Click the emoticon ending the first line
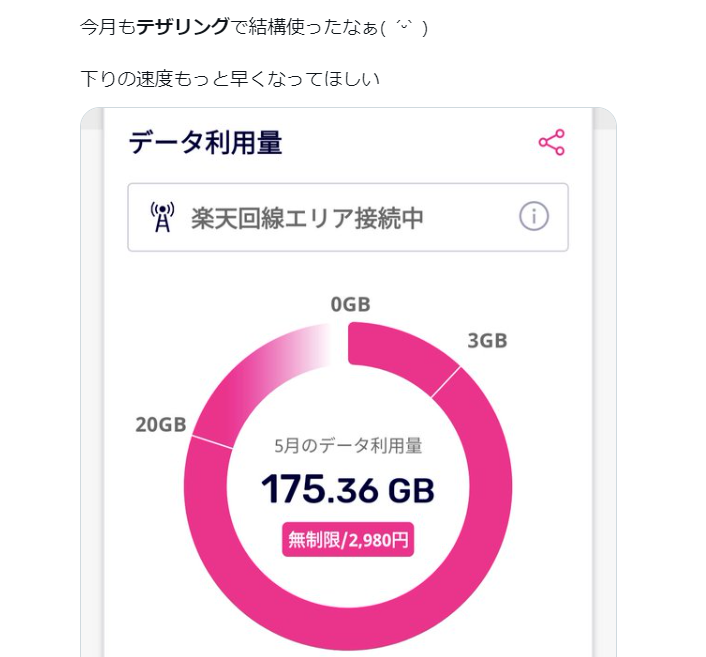 pos(404,27)
